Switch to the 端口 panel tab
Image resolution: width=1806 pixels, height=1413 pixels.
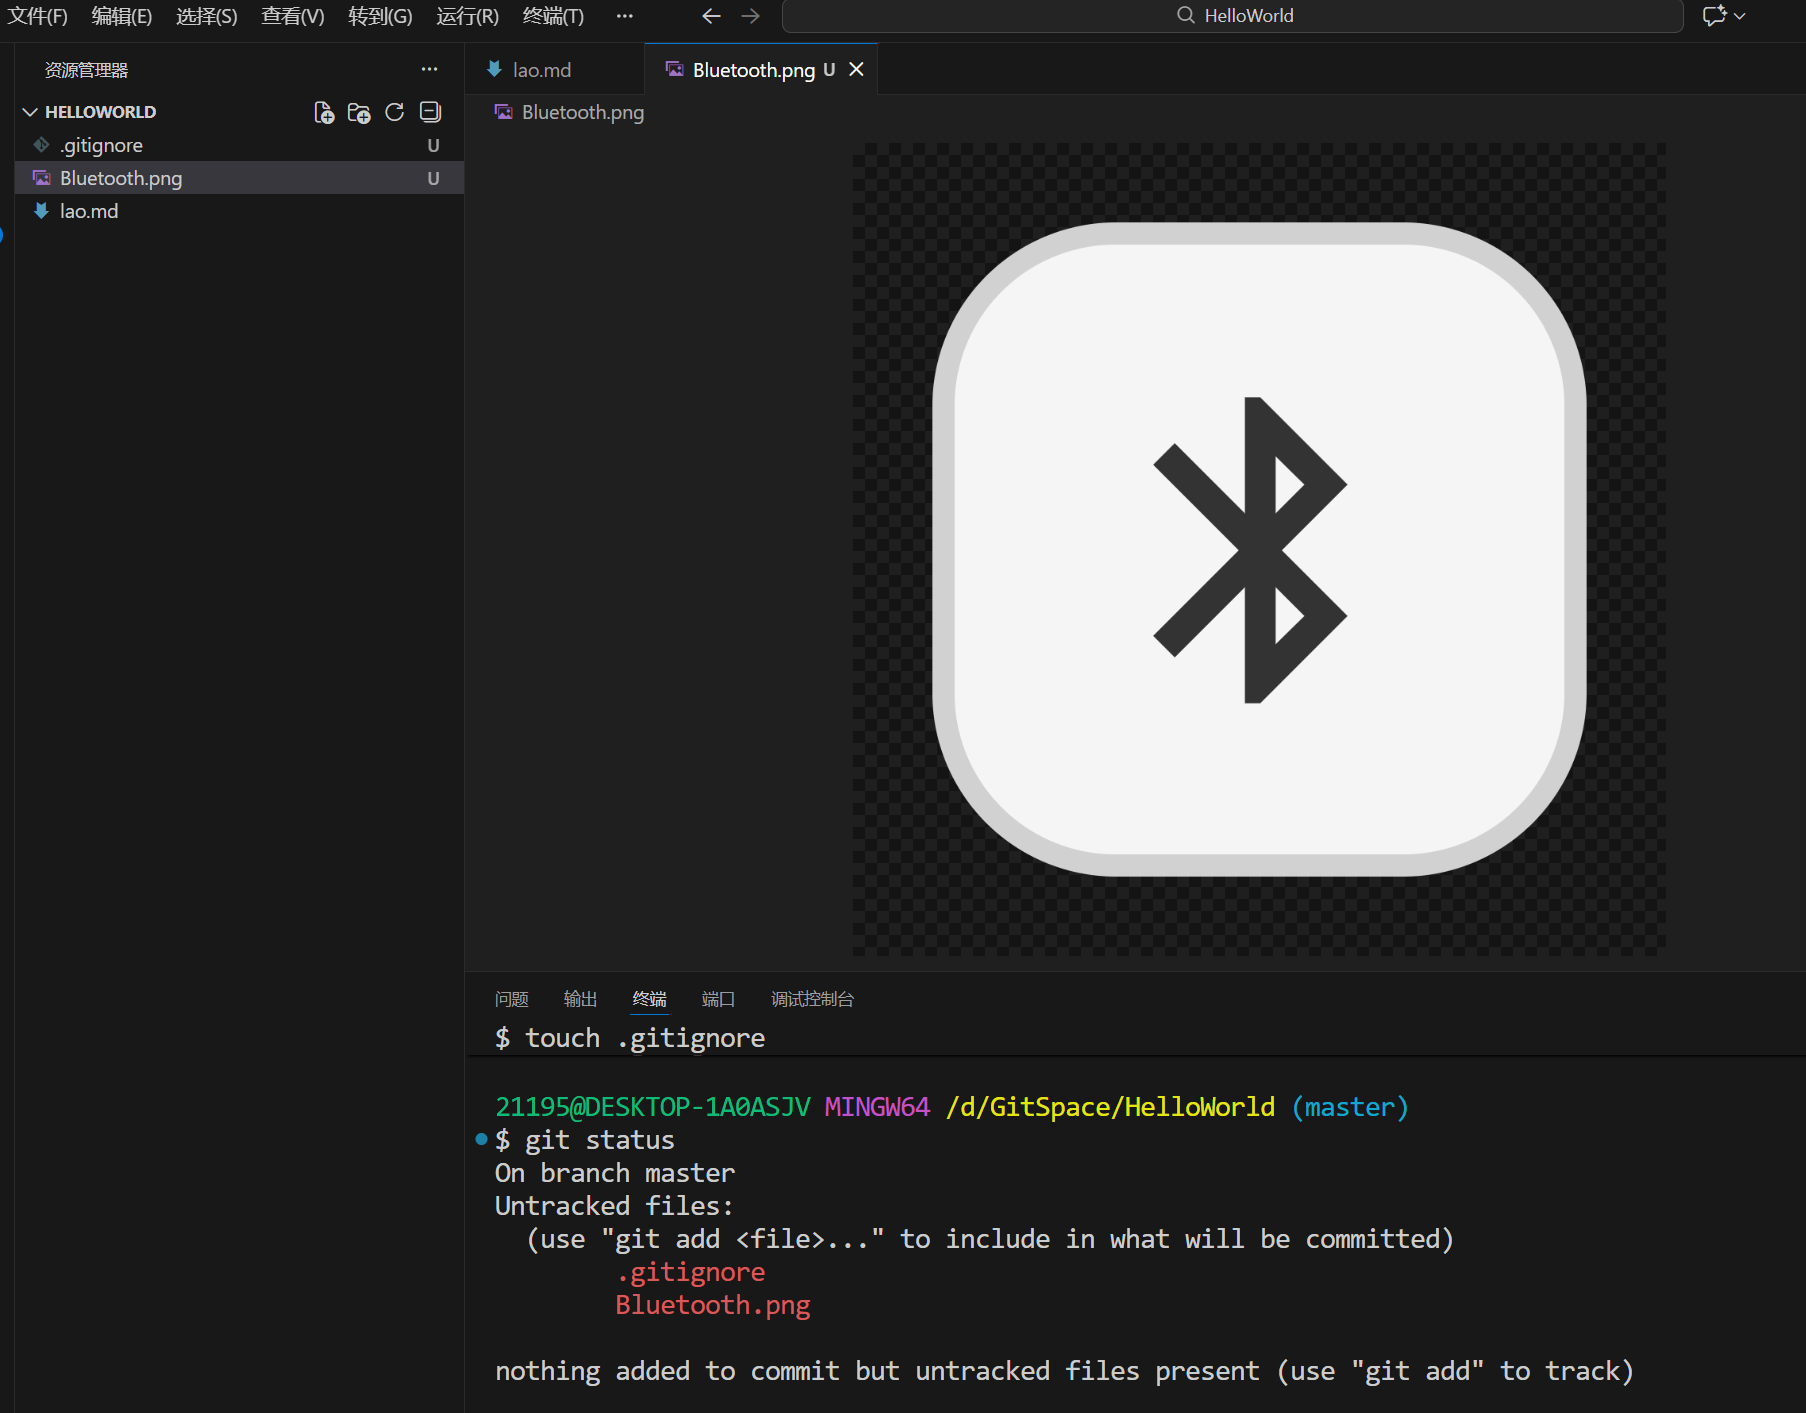click(x=718, y=999)
